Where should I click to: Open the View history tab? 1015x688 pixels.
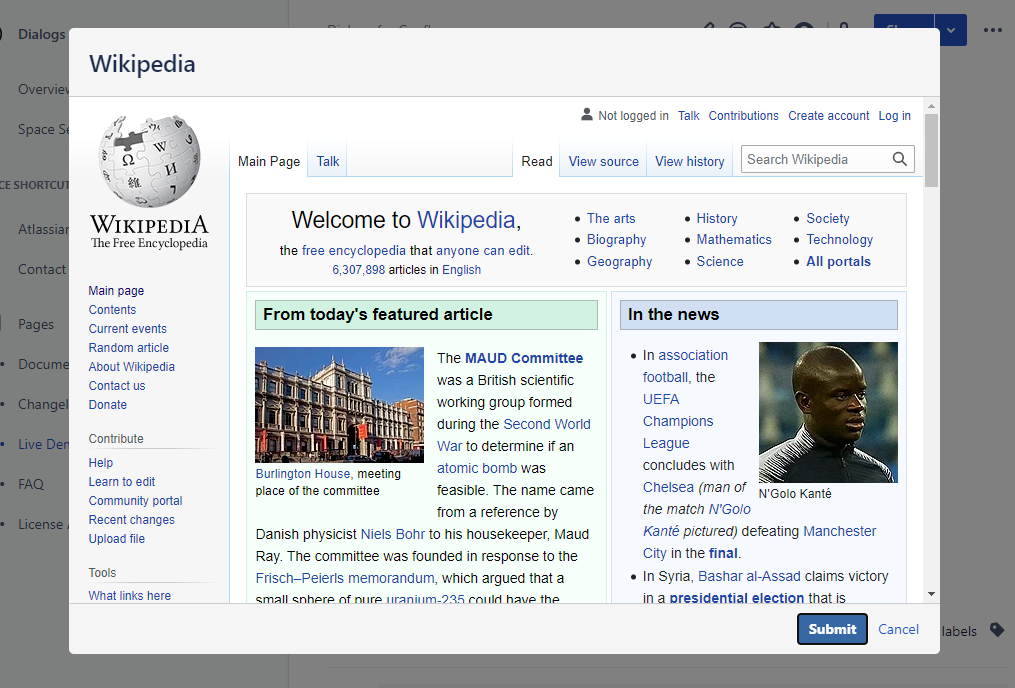pos(689,161)
